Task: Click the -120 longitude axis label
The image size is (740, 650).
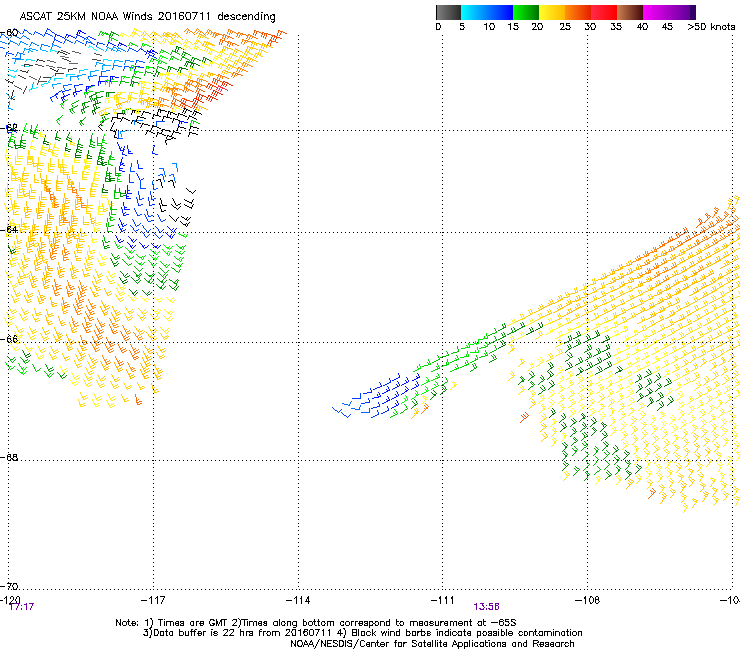Action: point(9,600)
